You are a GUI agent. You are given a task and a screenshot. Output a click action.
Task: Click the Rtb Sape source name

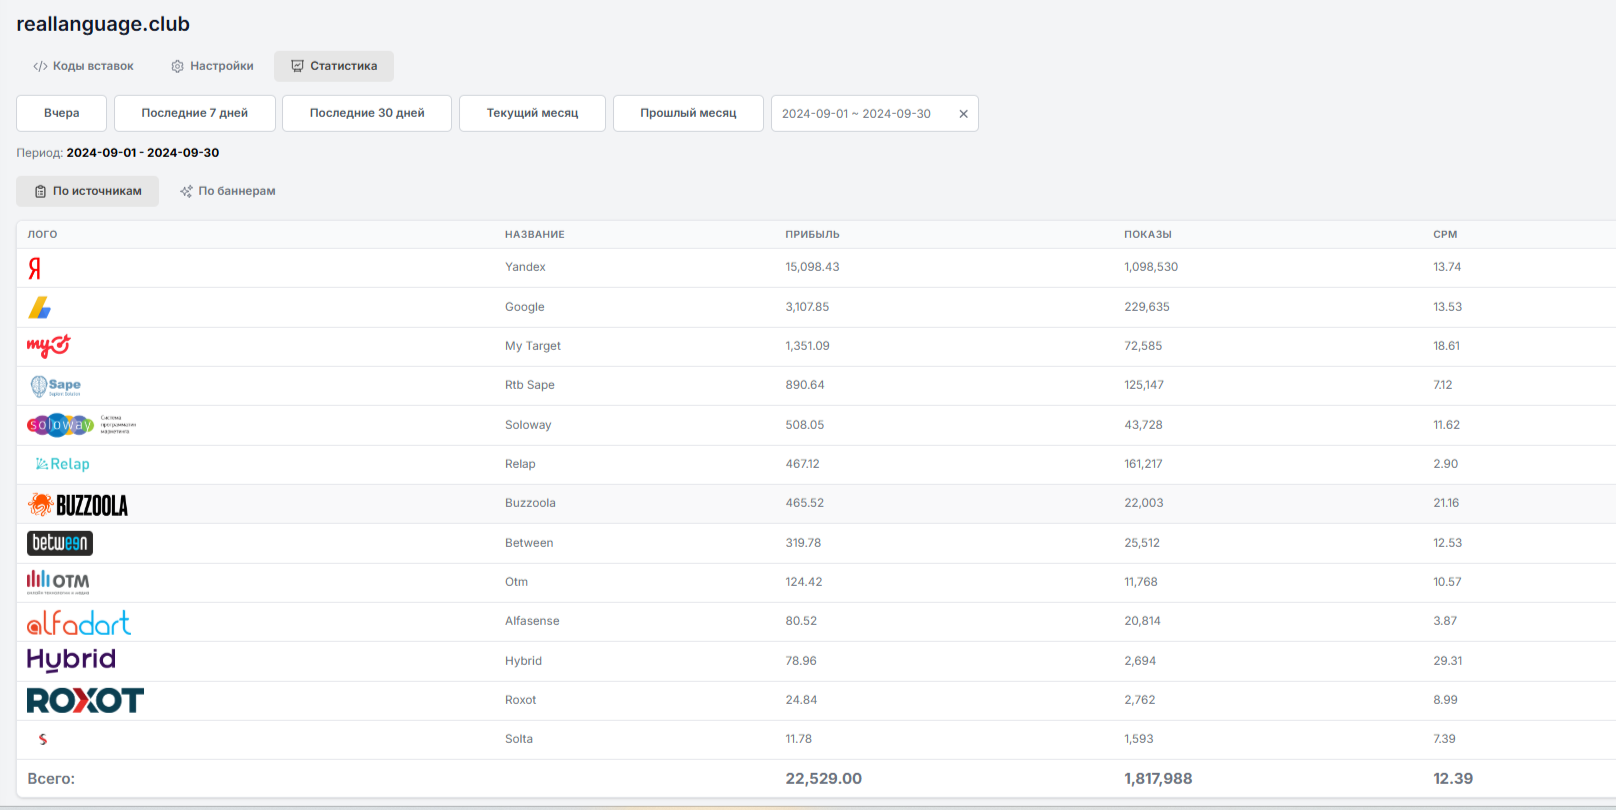point(530,385)
